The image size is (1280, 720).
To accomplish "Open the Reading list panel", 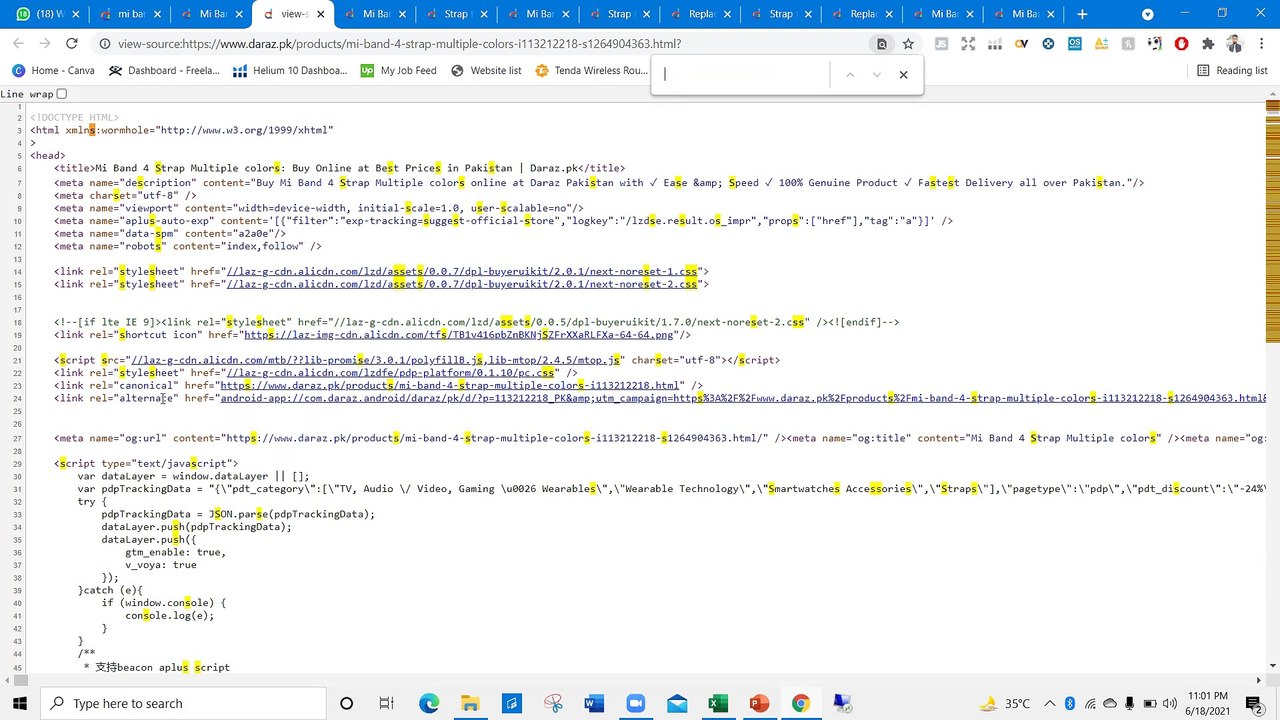I will coord(1232,71).
